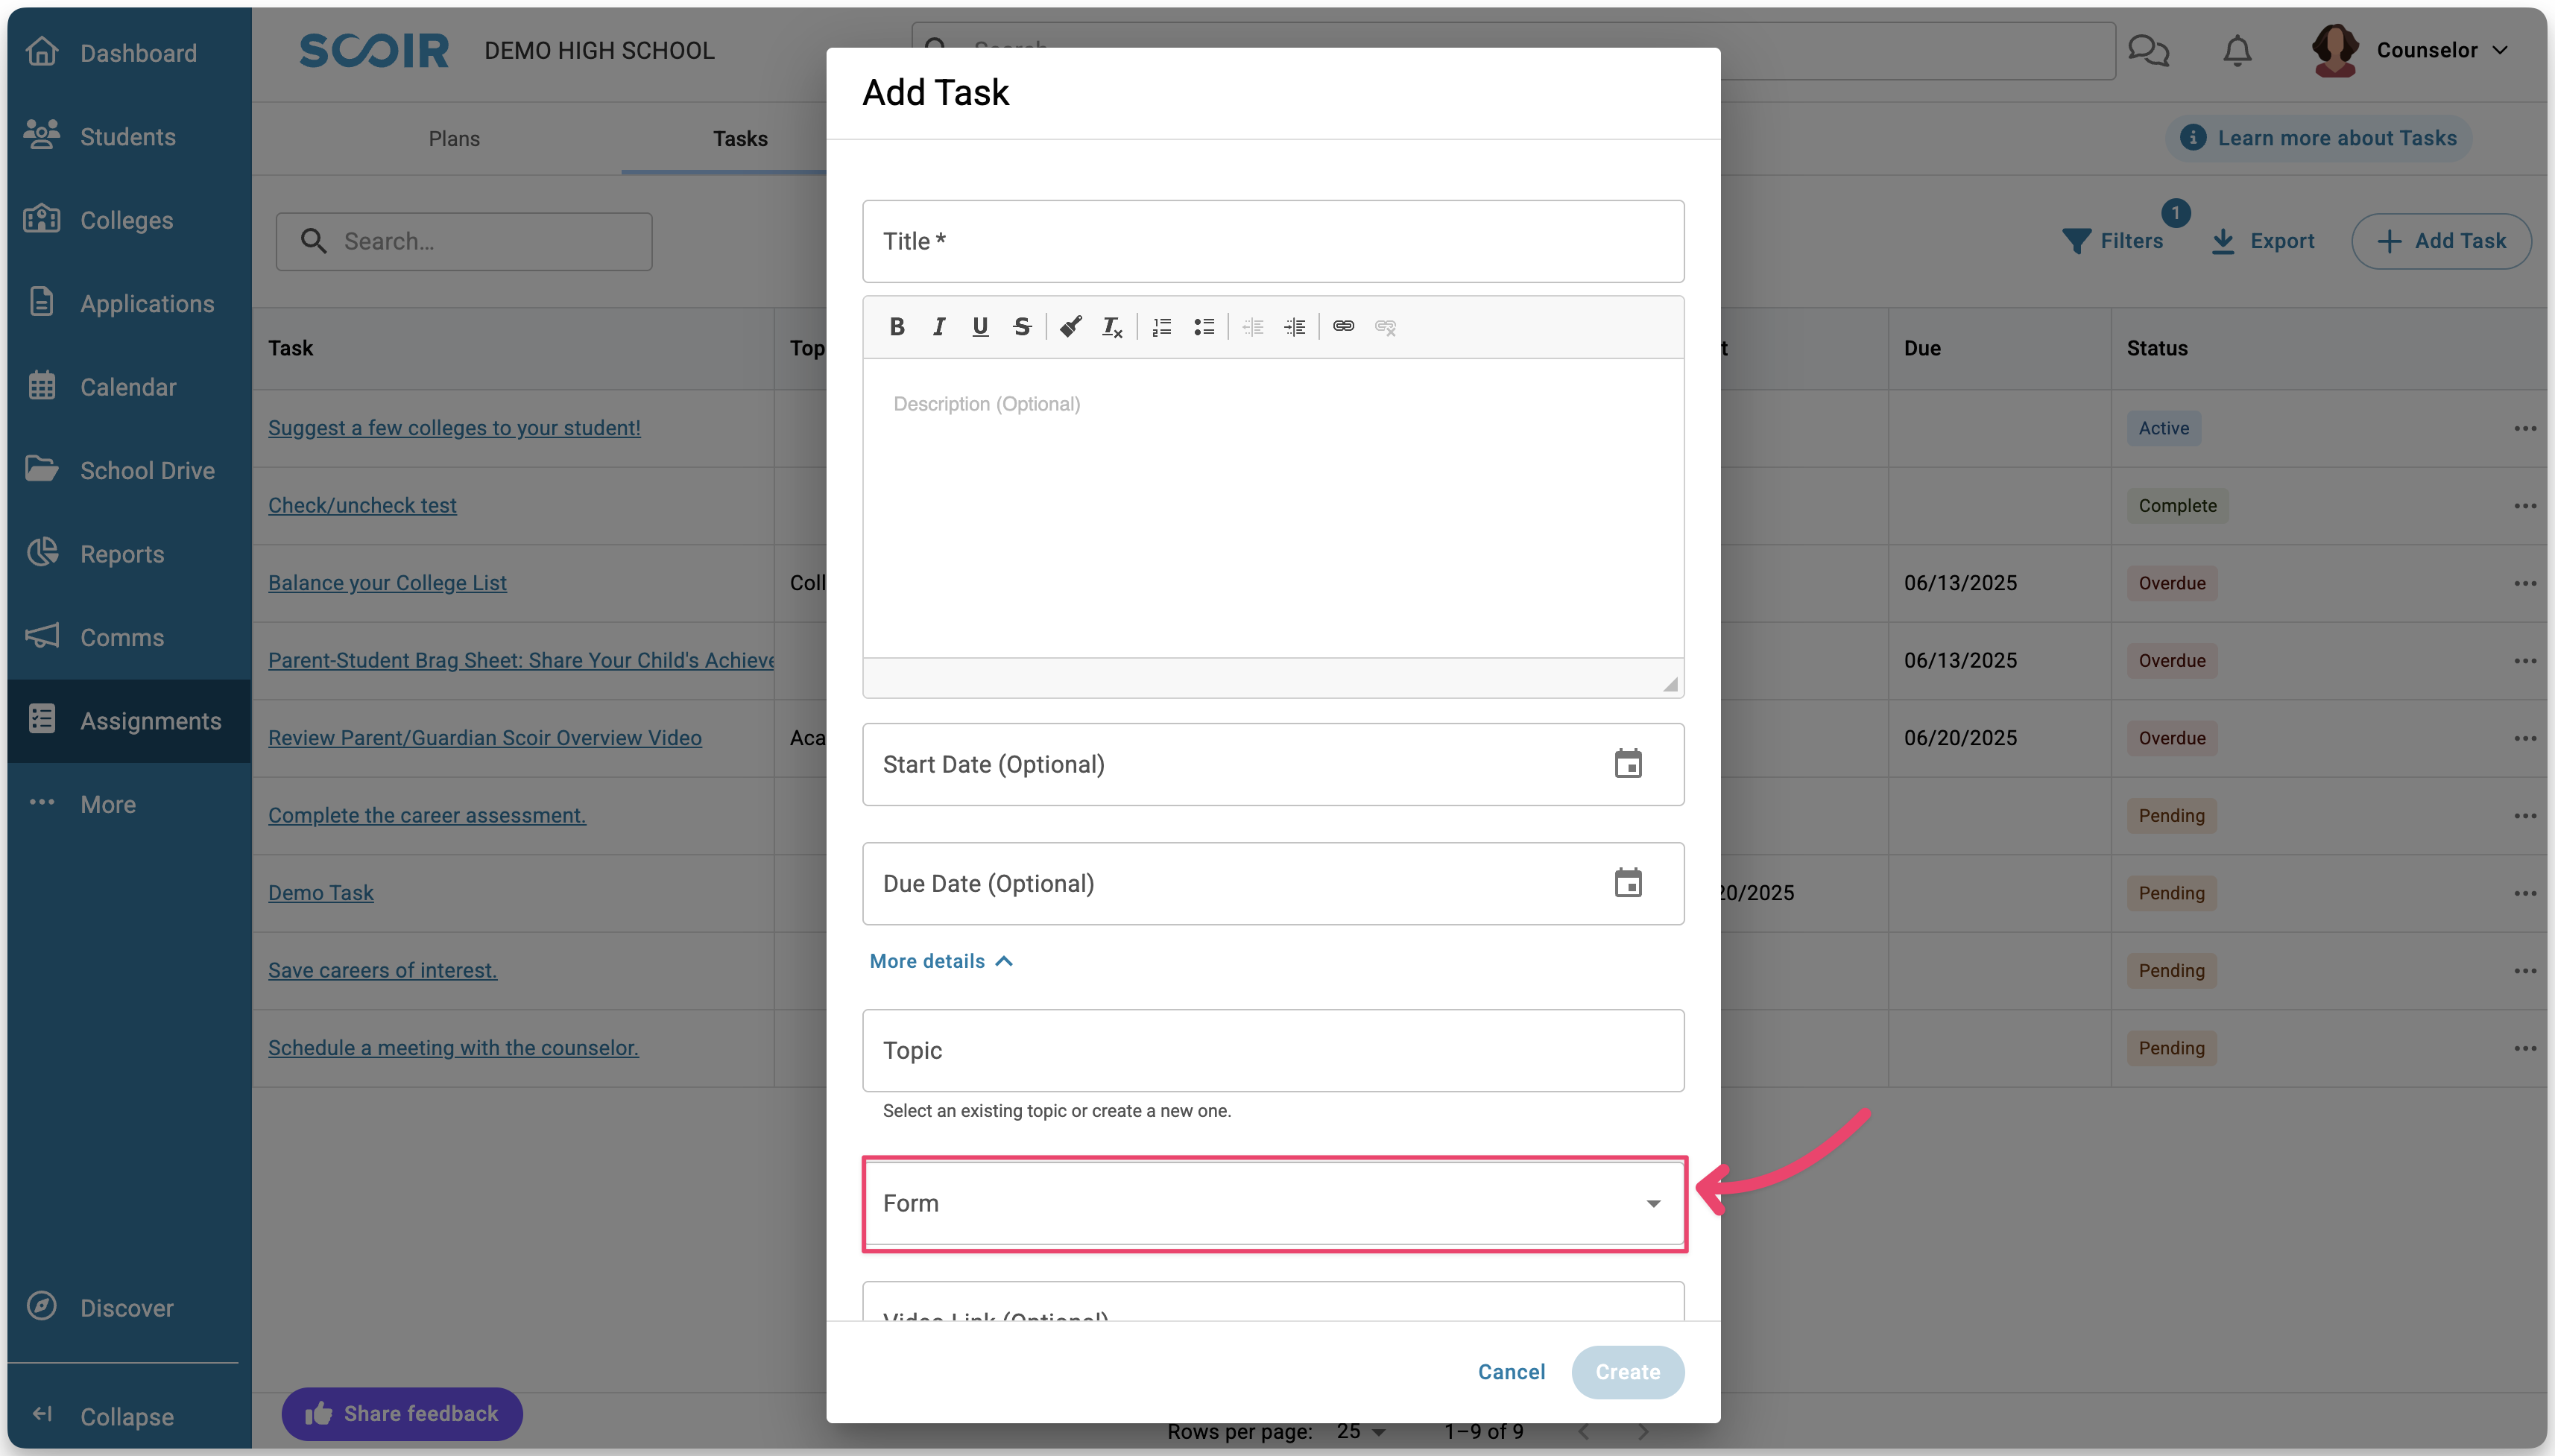The width and height of the screenshot is (2555, 1456).
Task: Open Reports in the sidebar
Action: point(122,554)
